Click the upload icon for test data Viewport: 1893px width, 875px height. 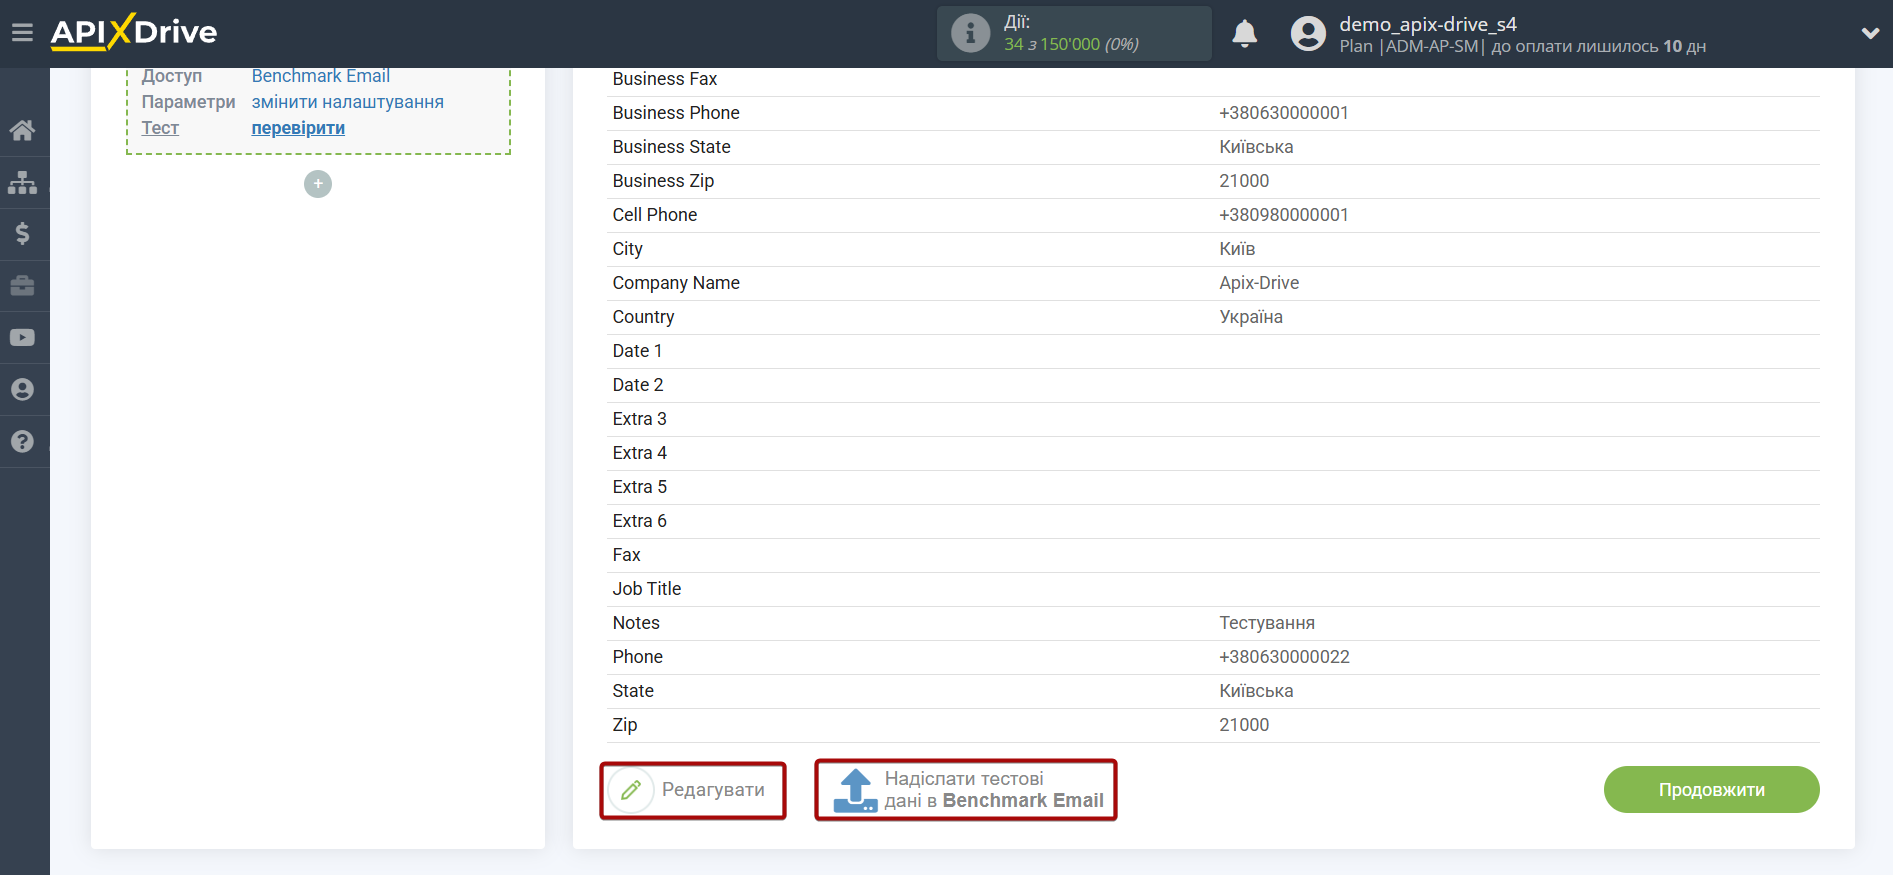(x=856, y=790)
